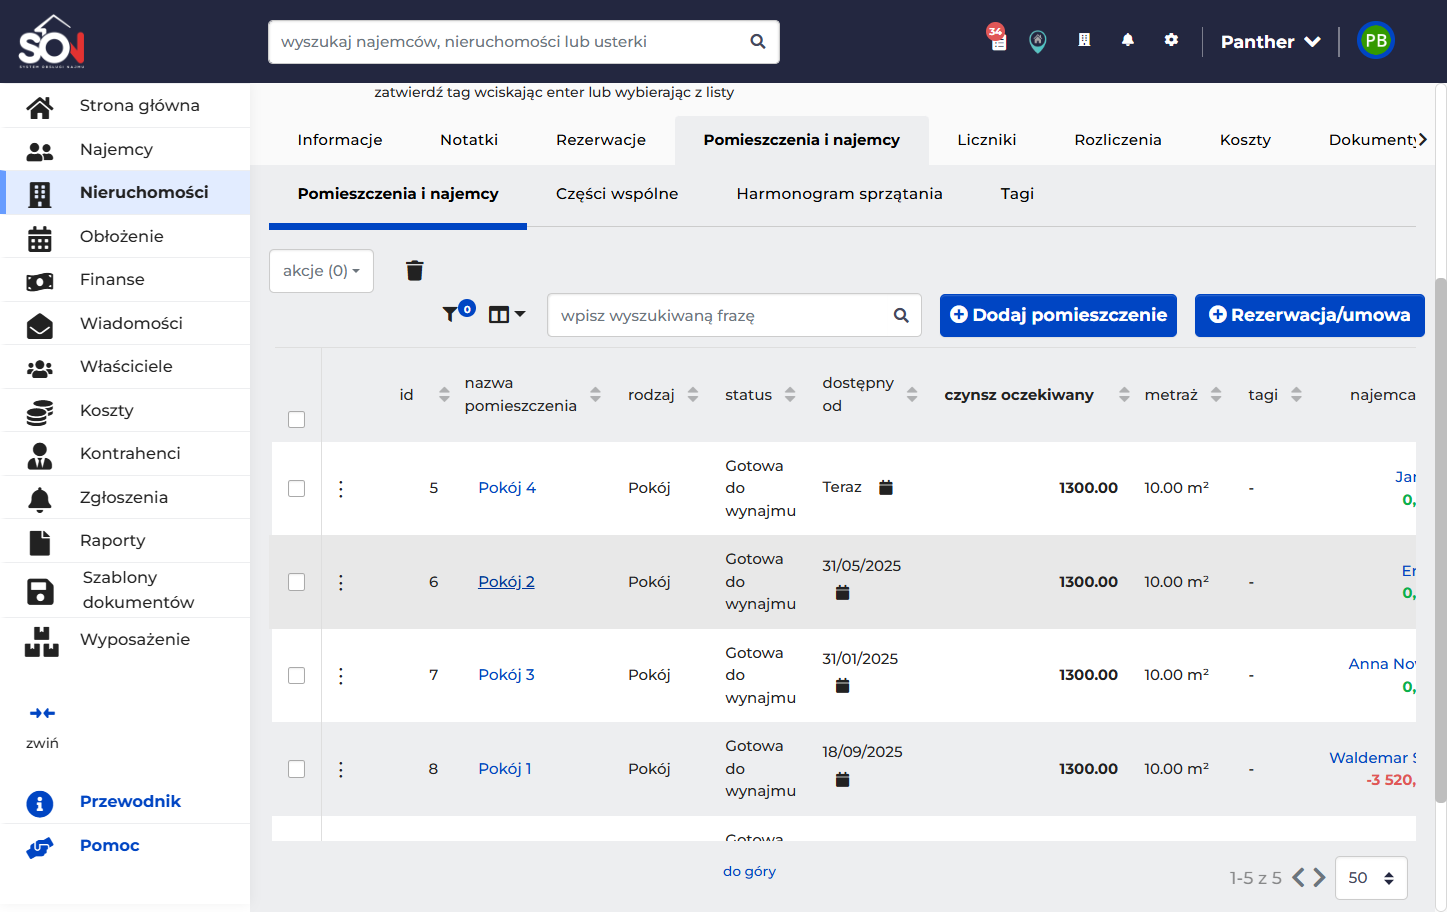Click calendar icon next to Teraz
The width and height of the screenshot is (1447, 912).
pyautogui.click(x=886, y=487)
